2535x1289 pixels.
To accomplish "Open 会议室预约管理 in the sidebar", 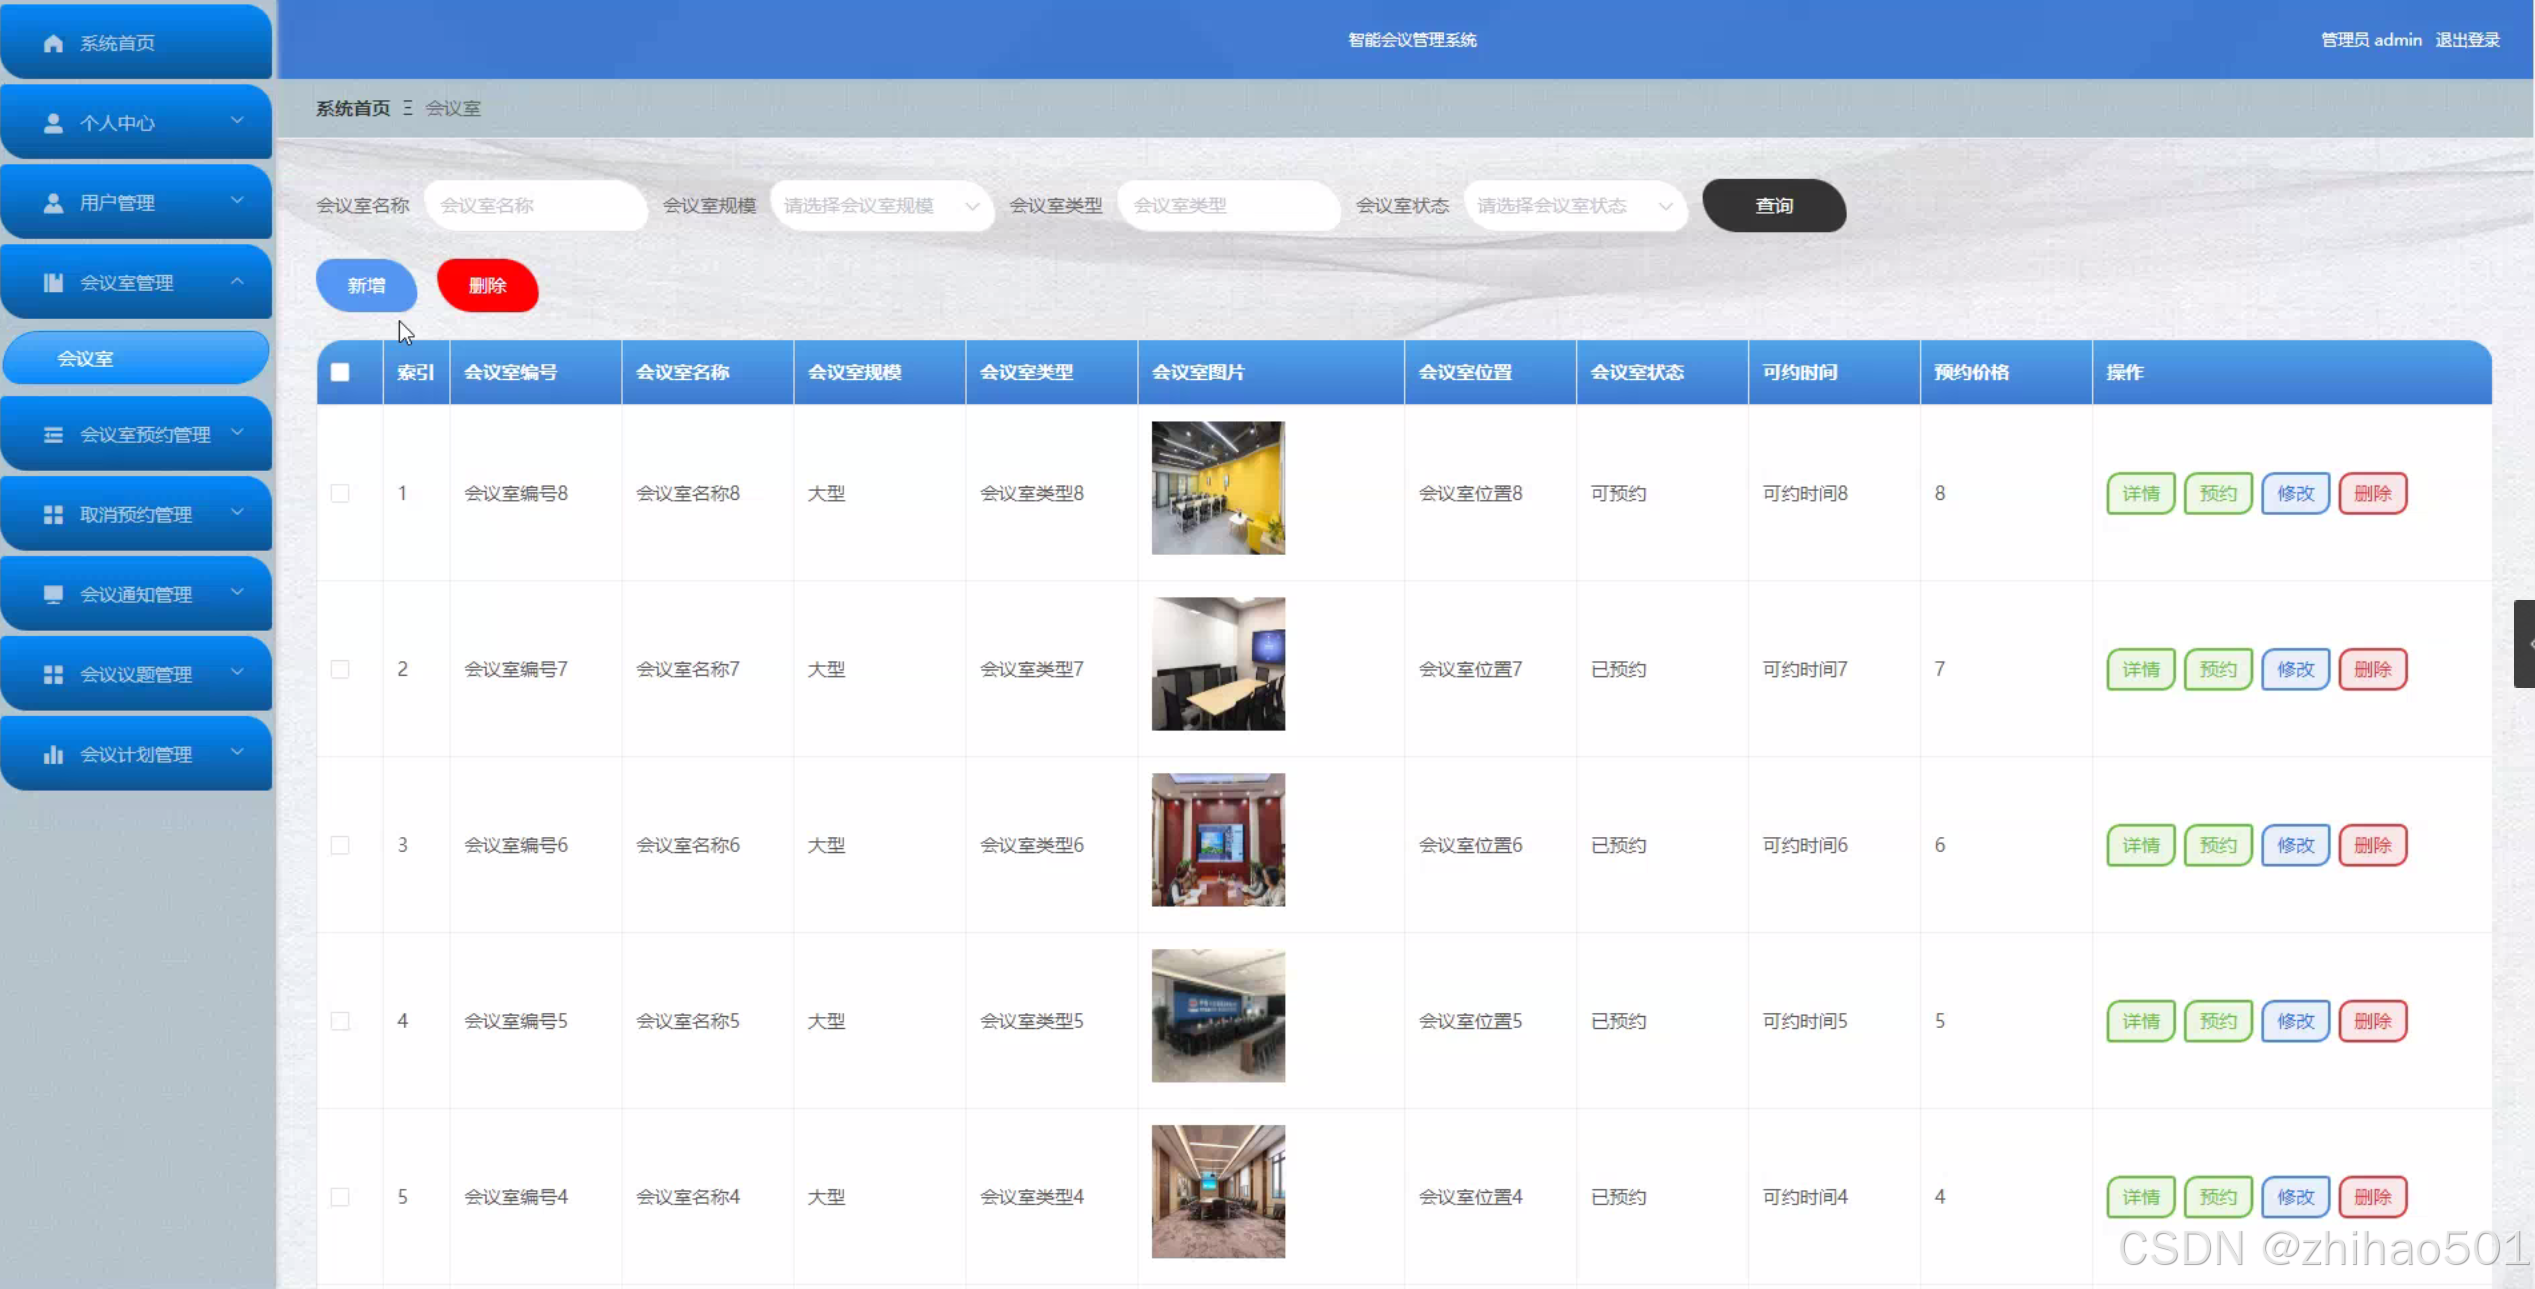I will click(136, 435).
